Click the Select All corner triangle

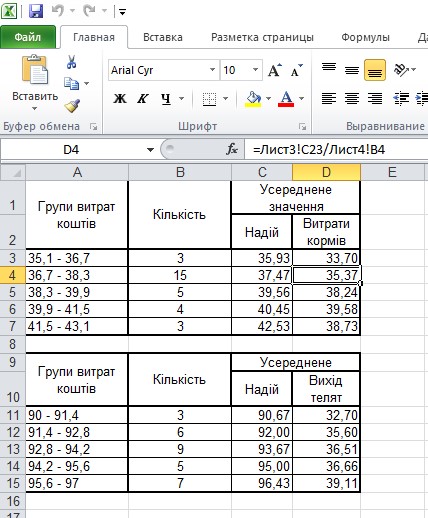(13, 172)
